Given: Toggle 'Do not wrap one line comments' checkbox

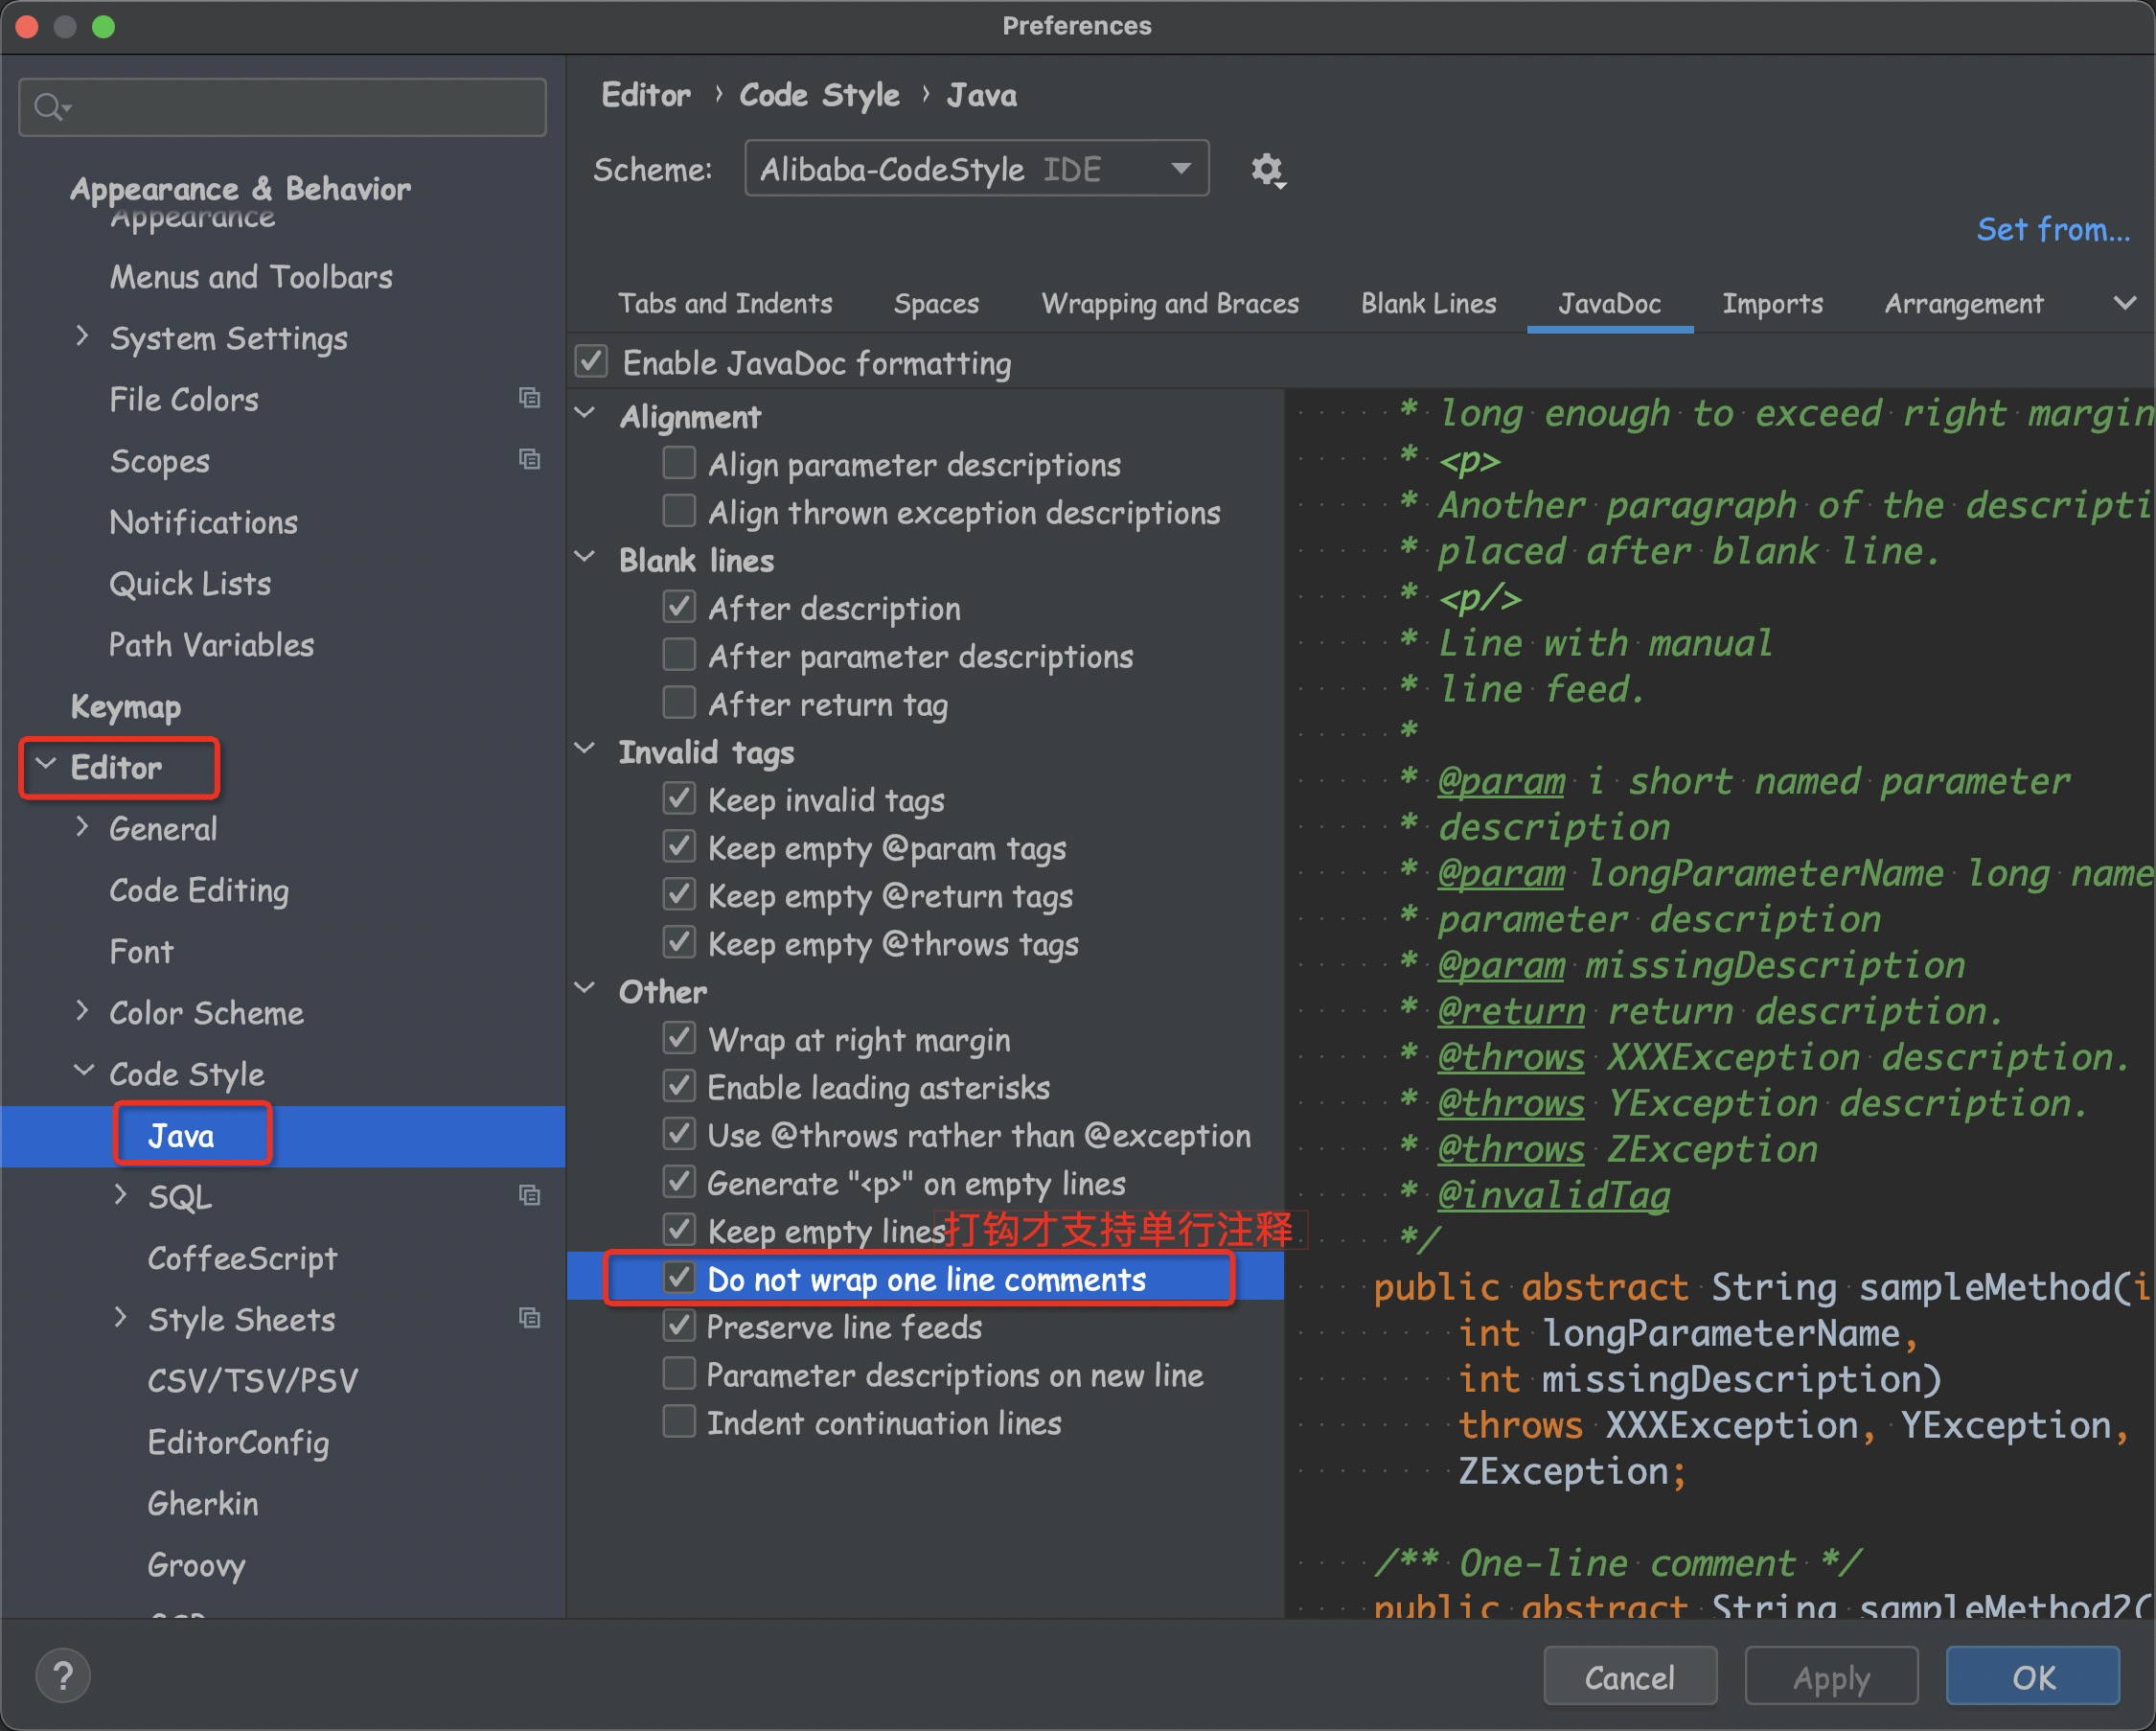Looking at the screenshot, I should [679, 1281].
